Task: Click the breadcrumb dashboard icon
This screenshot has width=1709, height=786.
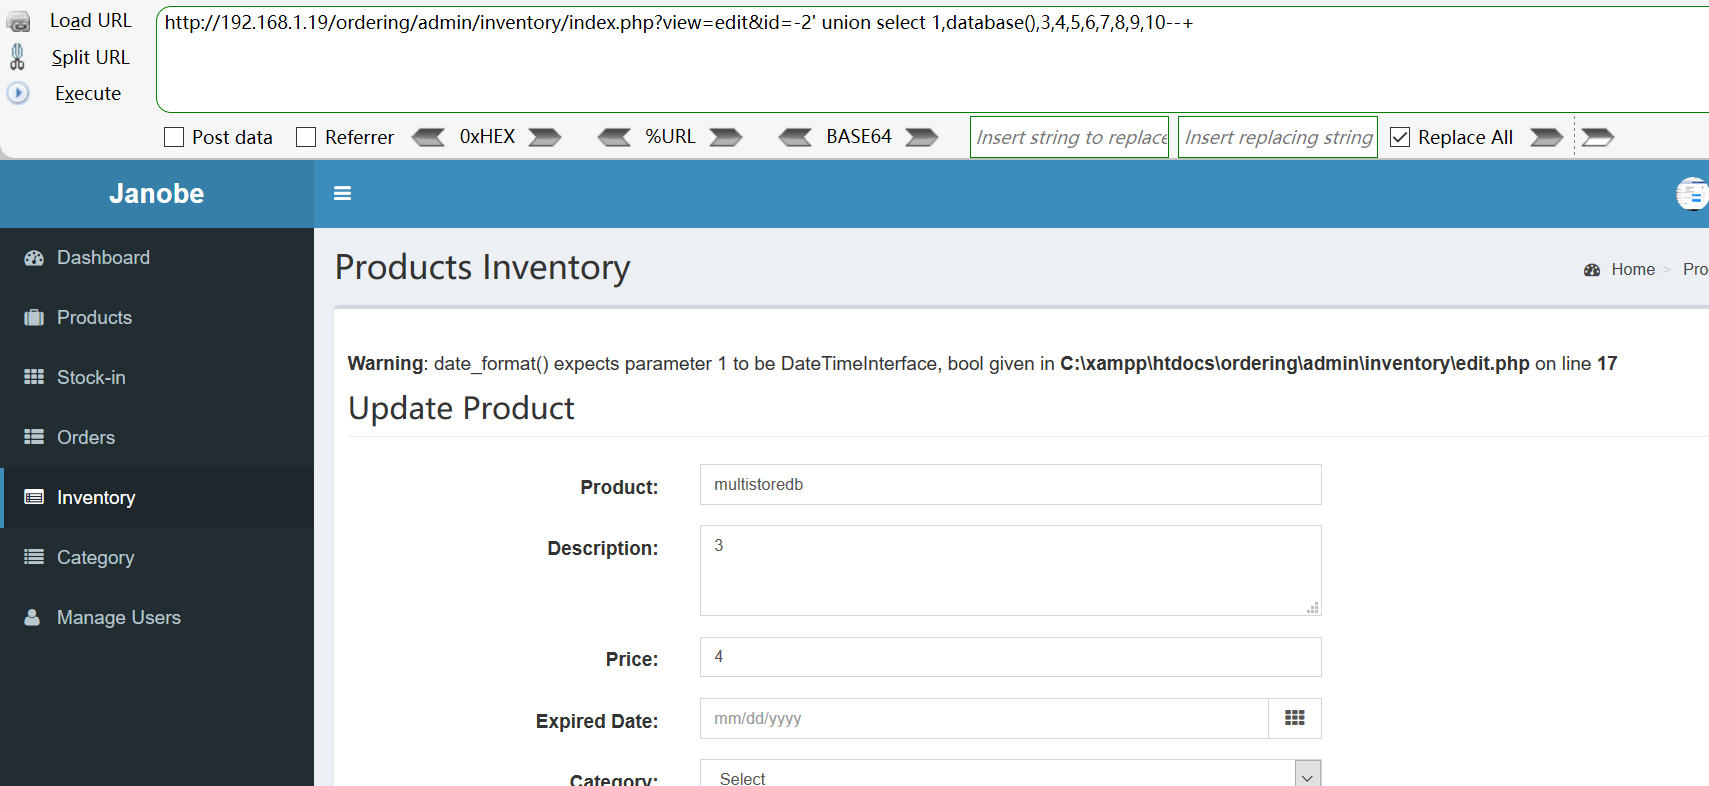Action: coord(1592,270)
